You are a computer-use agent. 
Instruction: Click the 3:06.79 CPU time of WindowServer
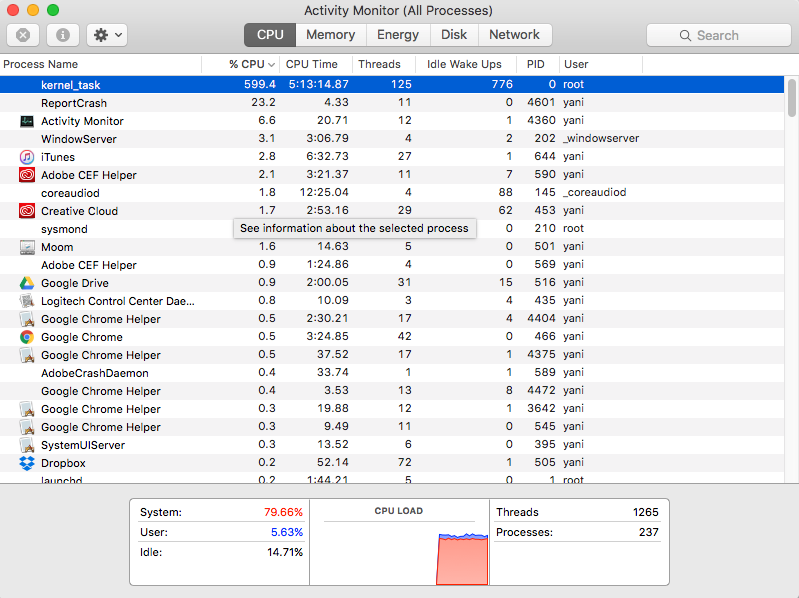(327, 138)
